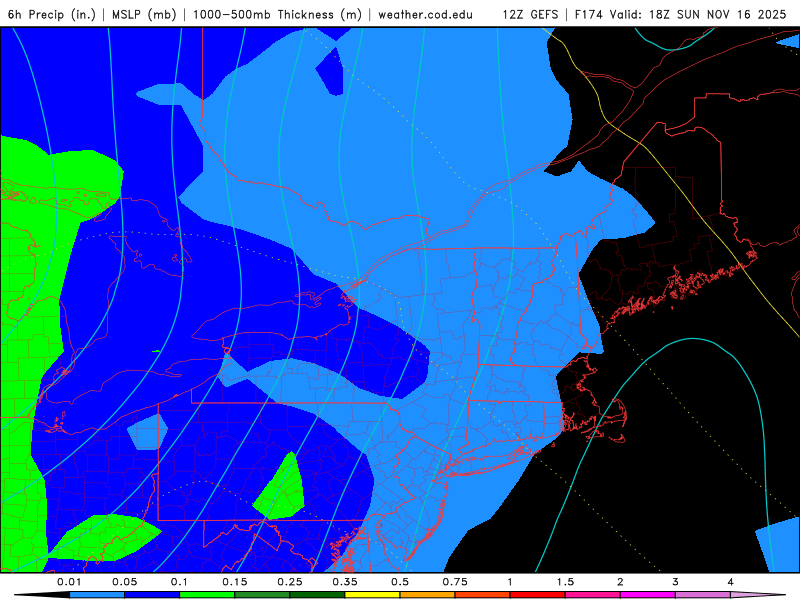Image resolution: width=800 pixels, height=600 pixels.
Task: Click the '0.05' legend value
Action: 124,582
